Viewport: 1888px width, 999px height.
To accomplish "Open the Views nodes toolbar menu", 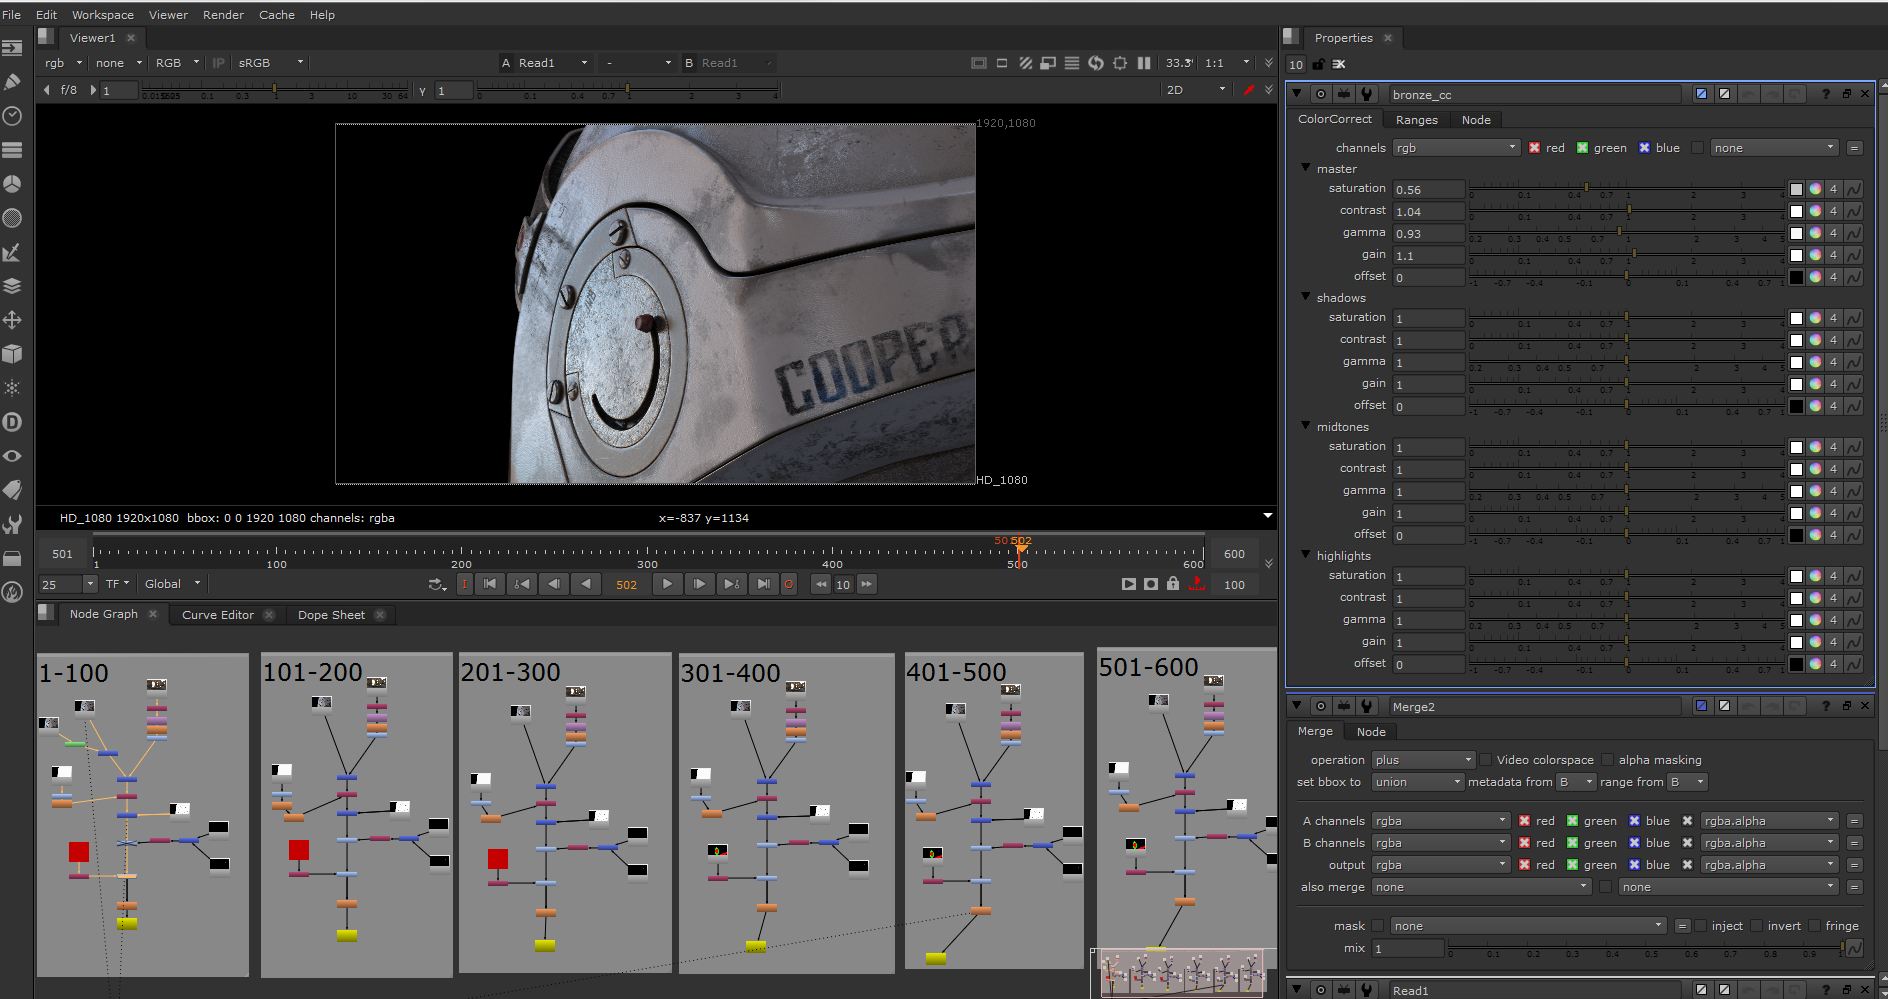I will [x=12, y=456].
